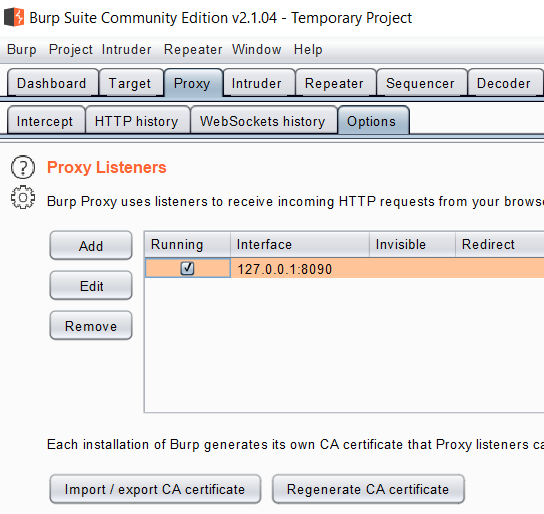This screenshot has width=544, height=514.
Task: Open the Help menu
Action: point(308,49)
